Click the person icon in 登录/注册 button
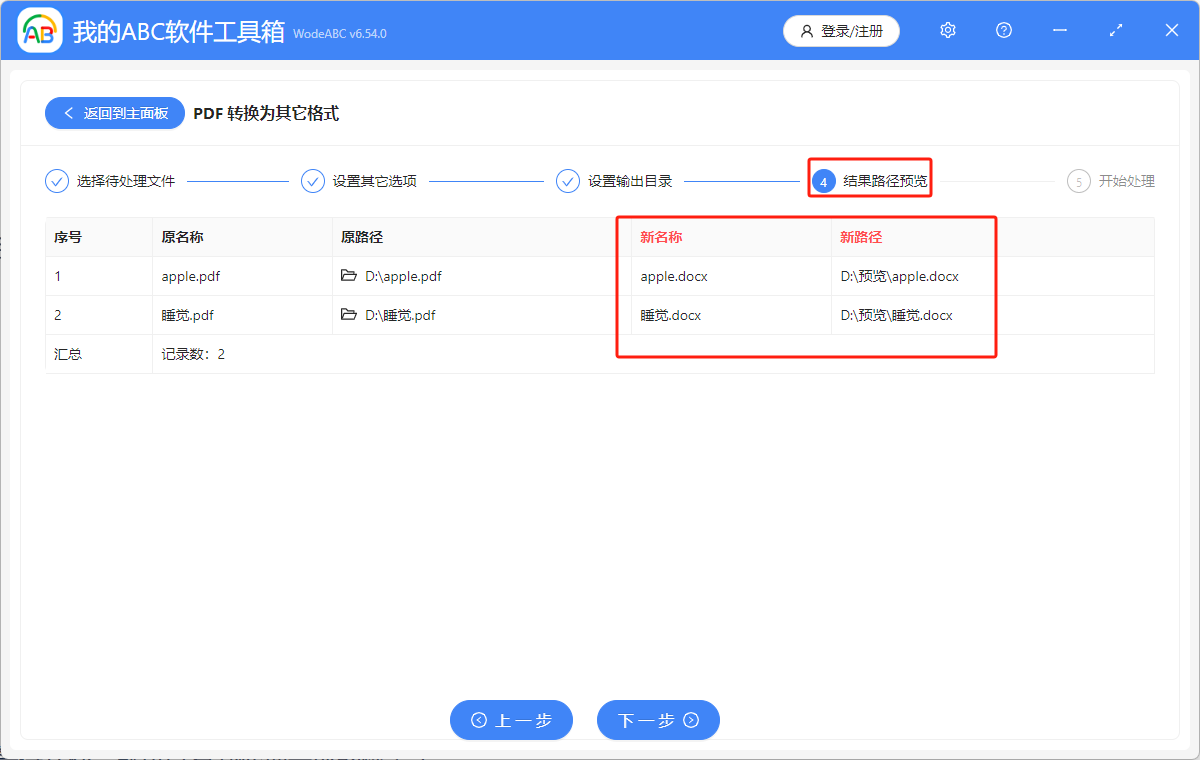 point(806,31)
